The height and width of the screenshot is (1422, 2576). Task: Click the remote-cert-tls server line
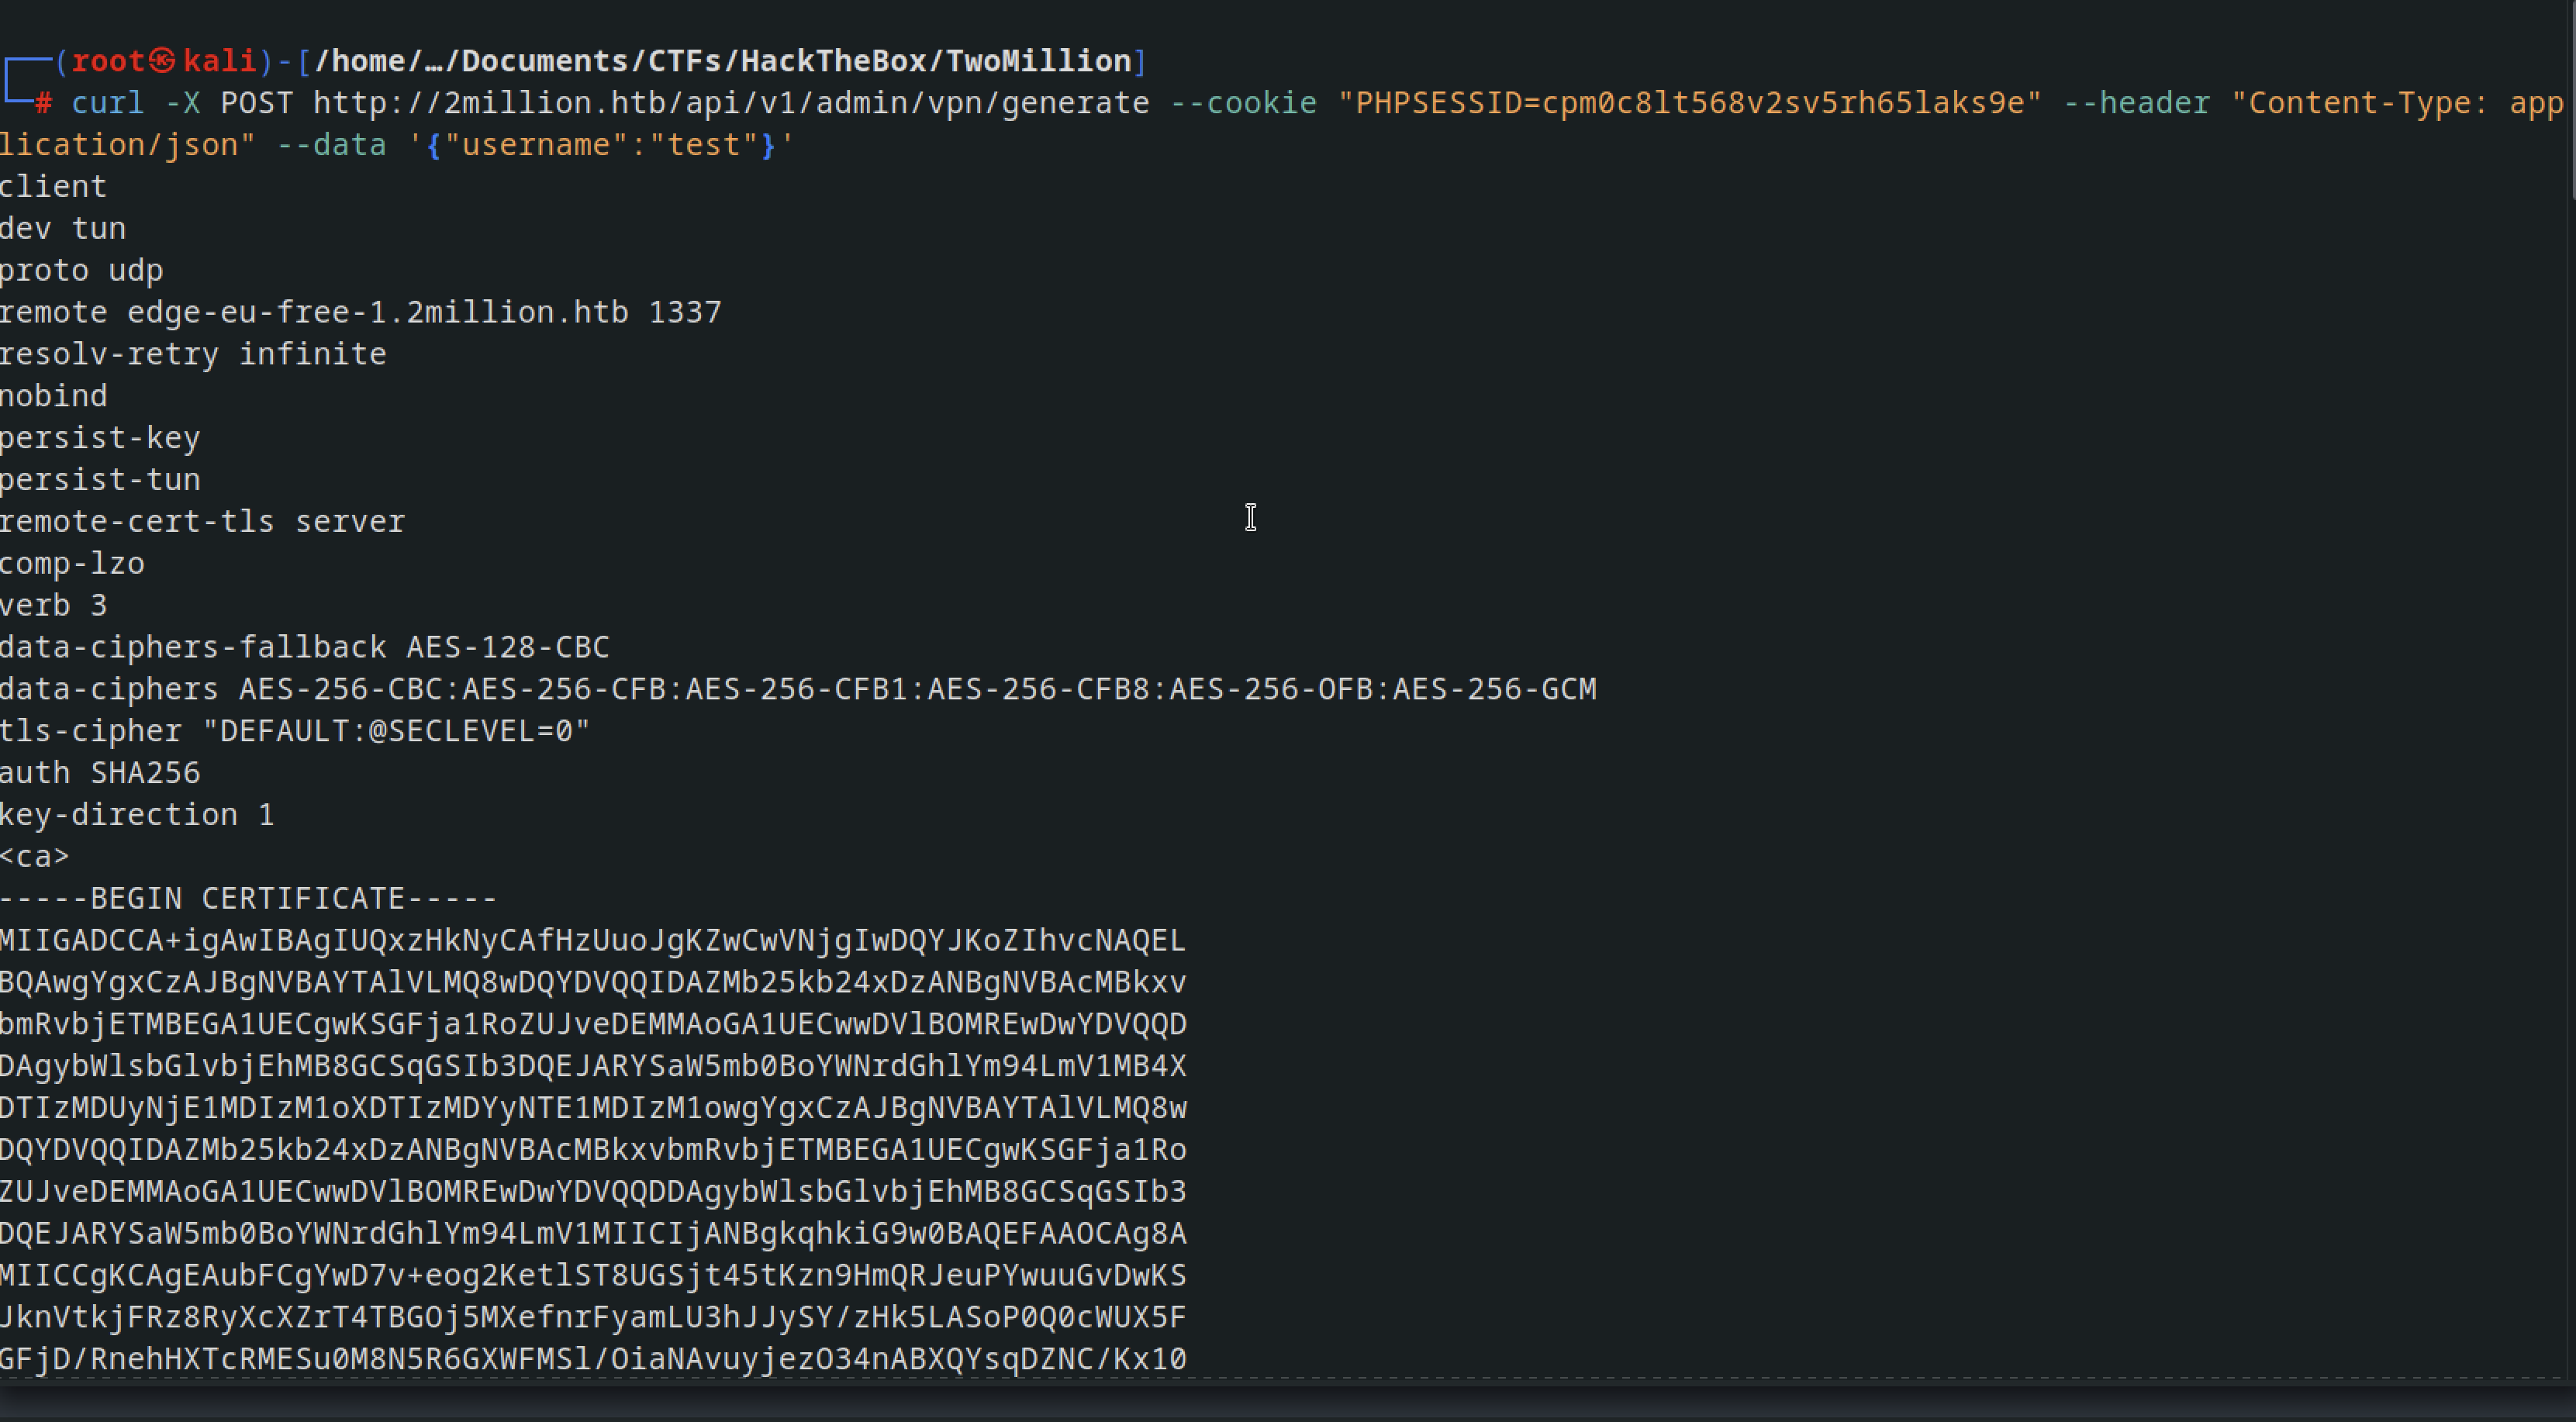[x=203, y=522]
